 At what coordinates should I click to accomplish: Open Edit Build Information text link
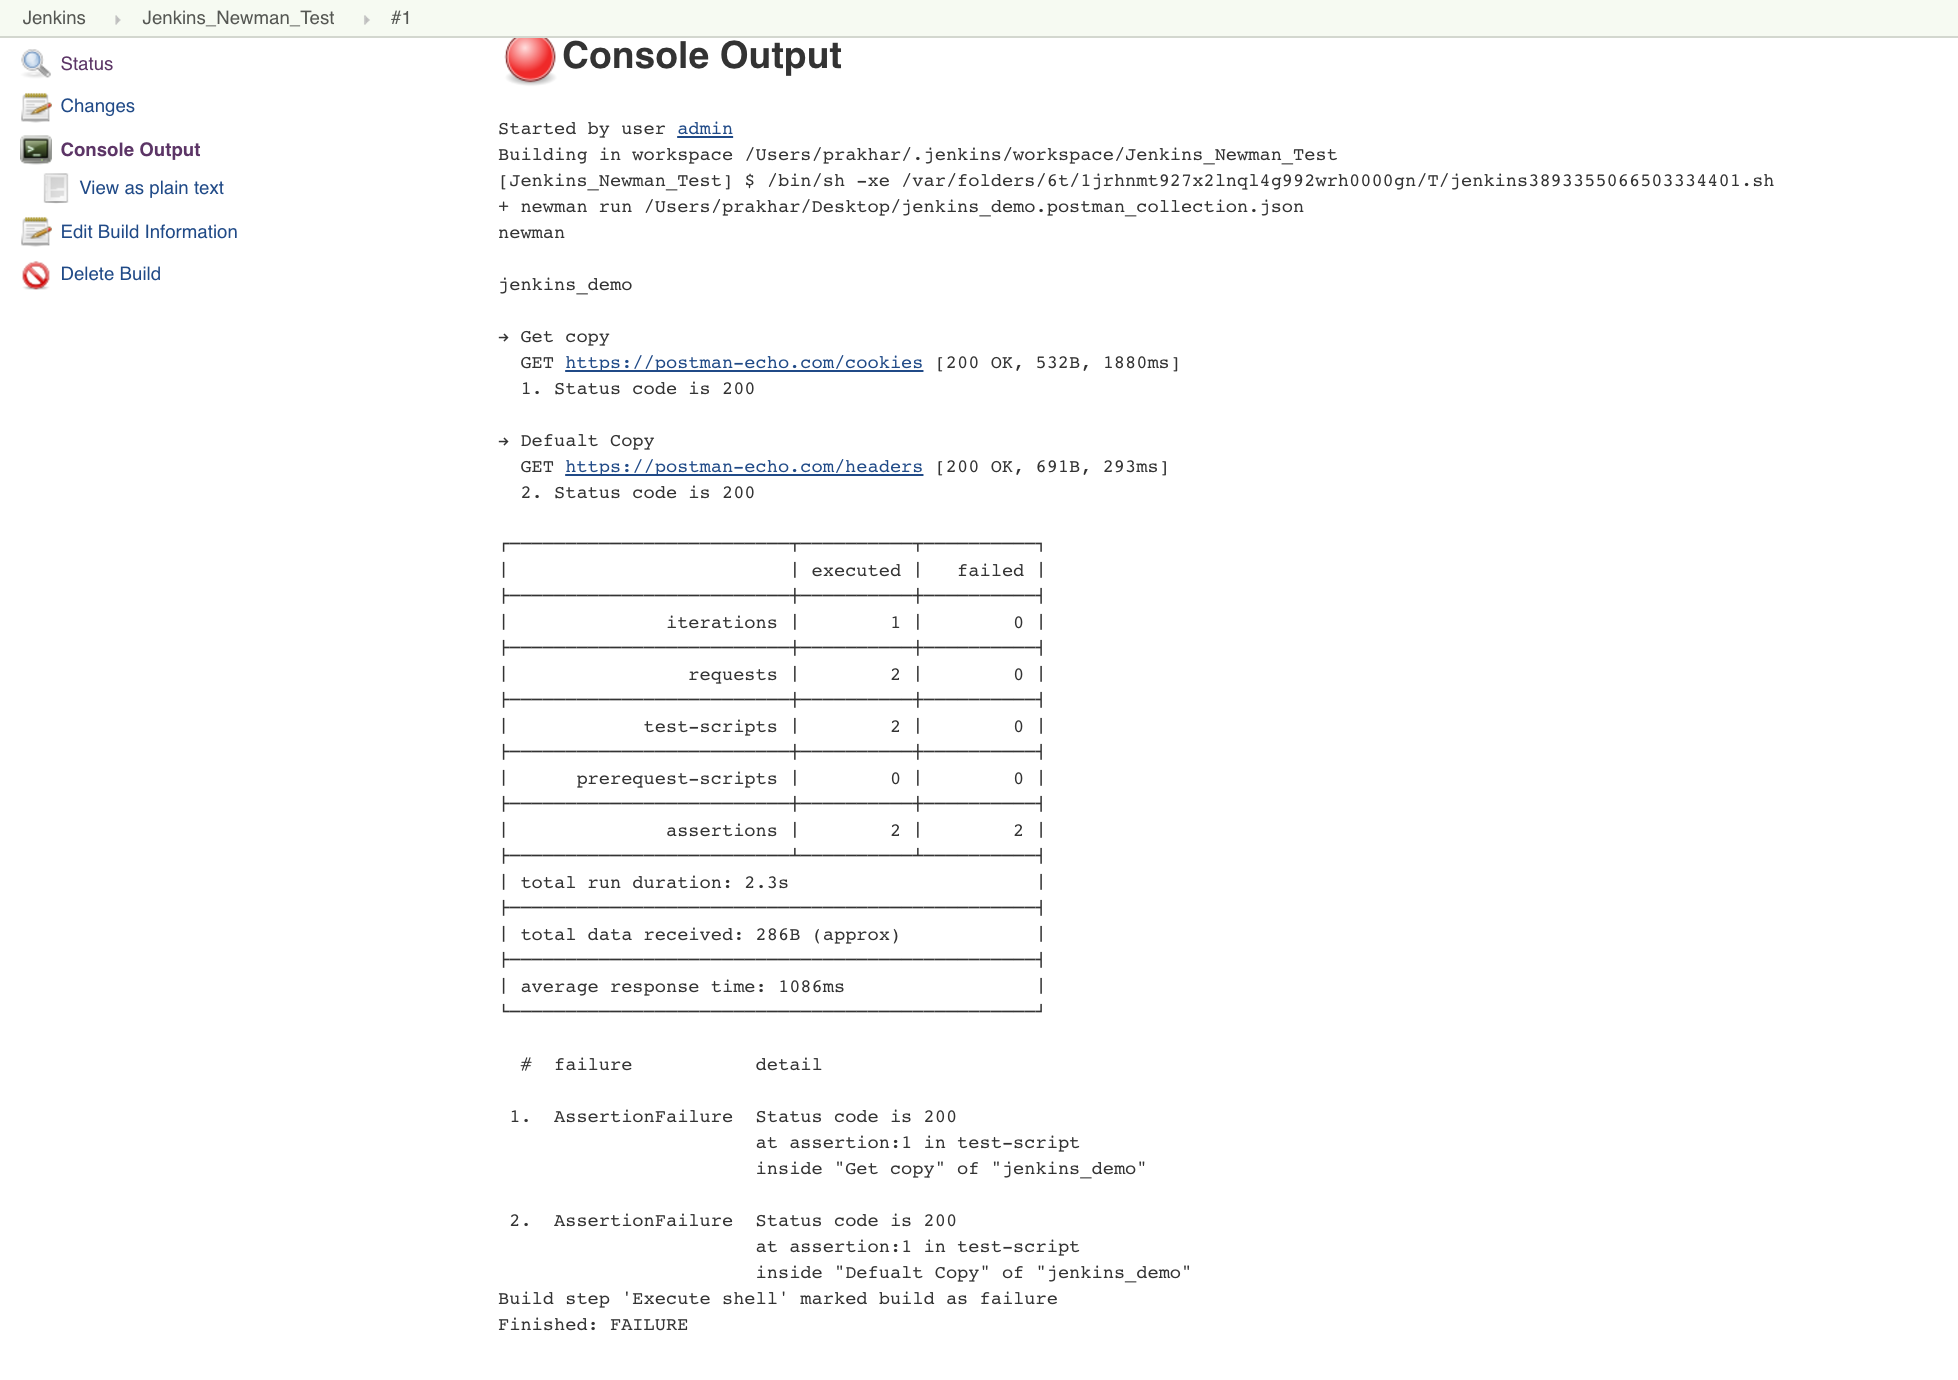(x=149, y=232)
